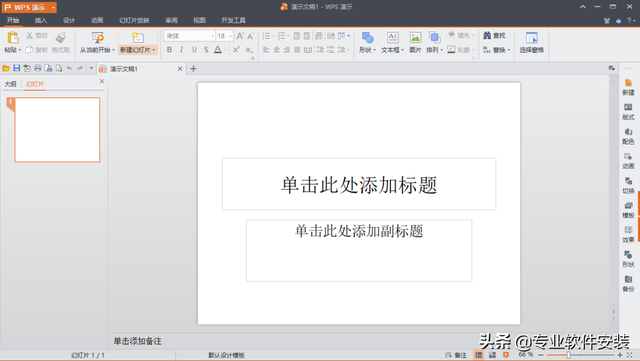Select the Format Painter brush

coord(61,38)
